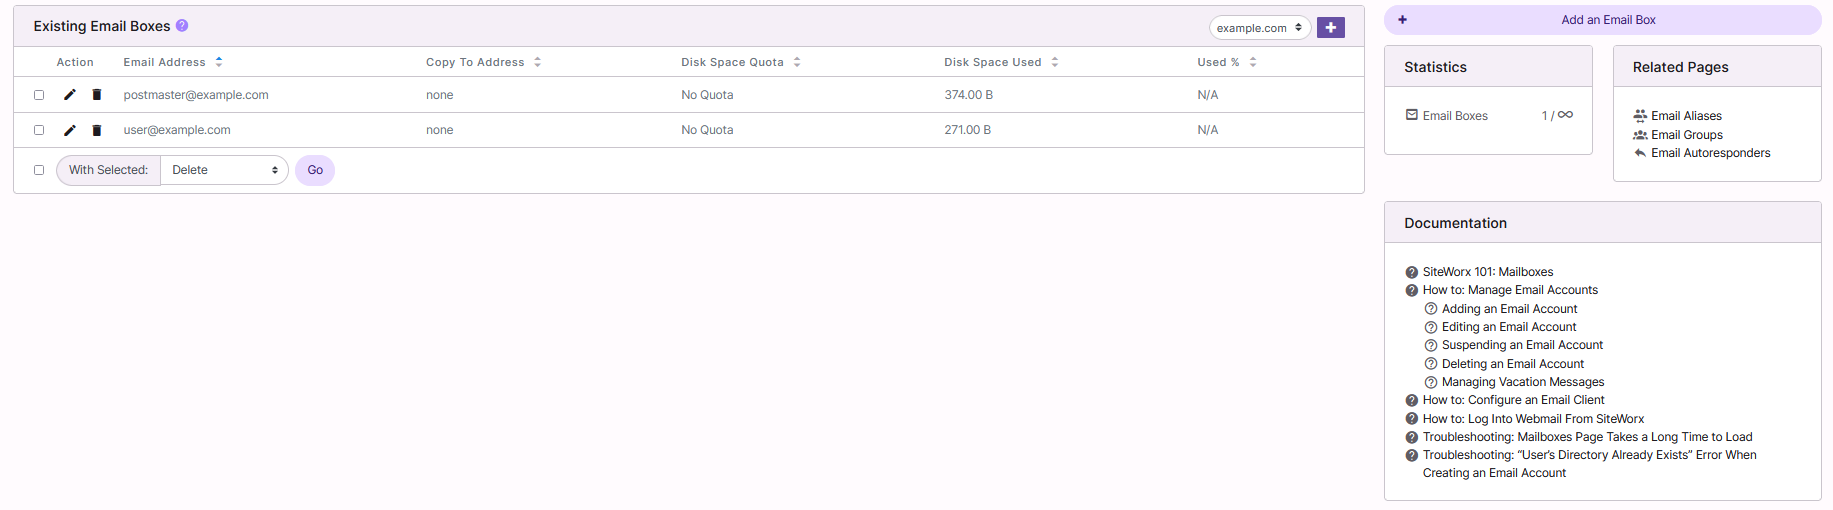Click Add an Email Box button
Image resolution: width=1833 pixels, height=510 pixels.
(x=1602, y=20)
